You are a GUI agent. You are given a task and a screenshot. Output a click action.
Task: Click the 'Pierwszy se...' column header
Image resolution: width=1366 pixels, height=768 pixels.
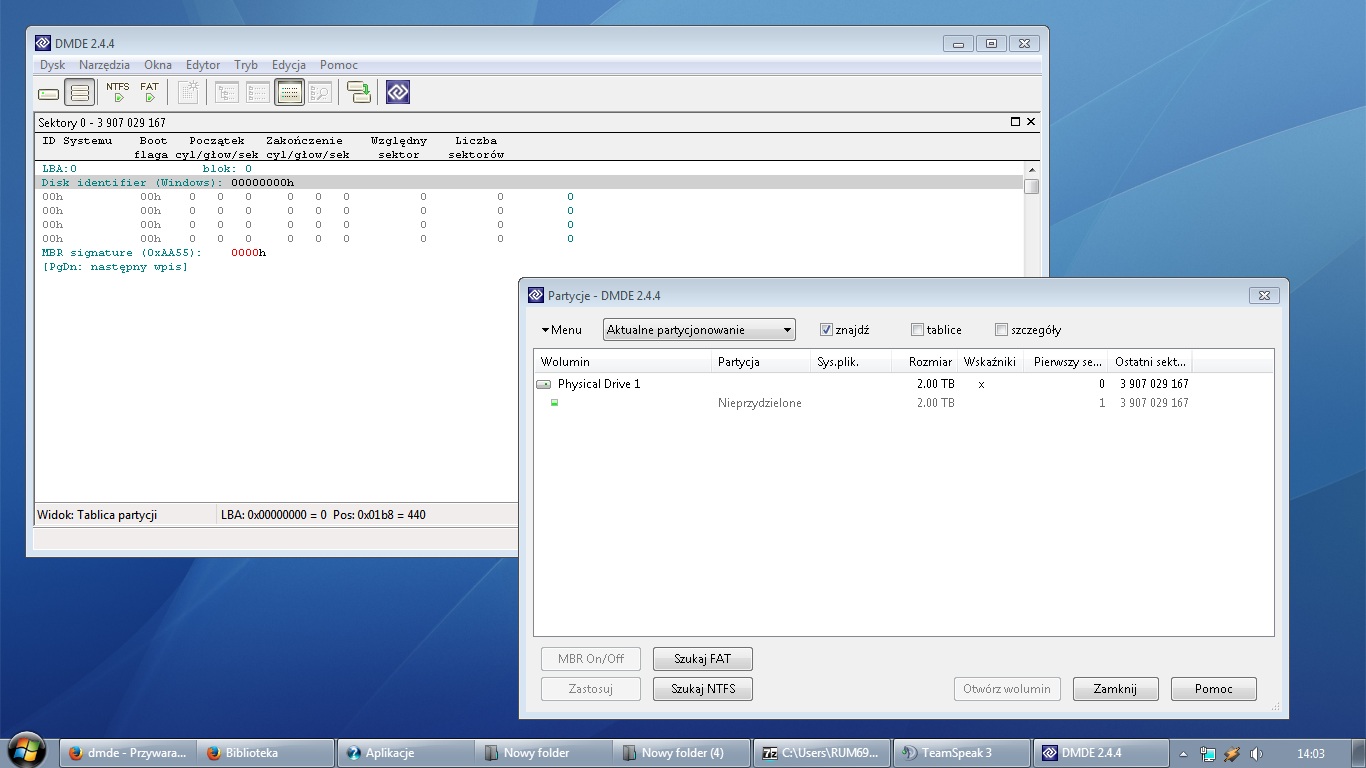pyautogui.click(x=1066, y=362)
